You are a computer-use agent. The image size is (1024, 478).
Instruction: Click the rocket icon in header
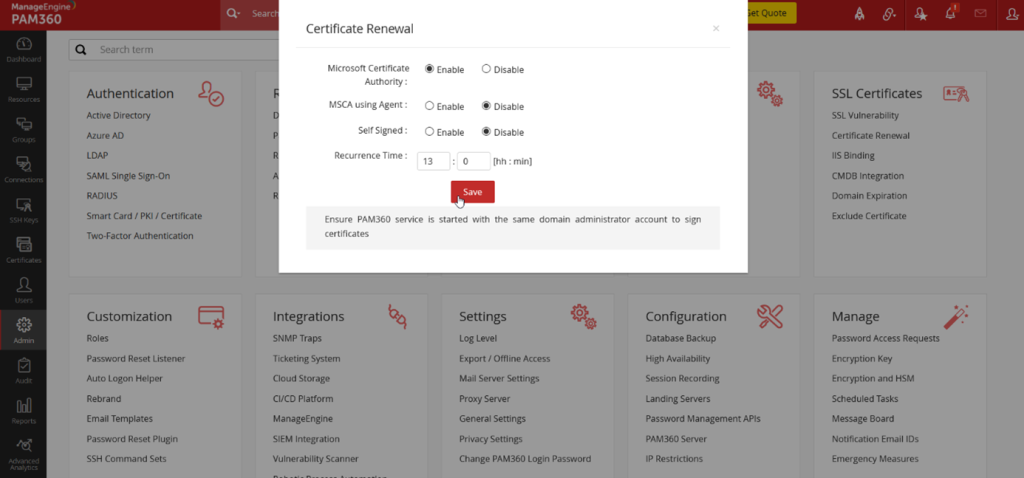pos(859,13)
